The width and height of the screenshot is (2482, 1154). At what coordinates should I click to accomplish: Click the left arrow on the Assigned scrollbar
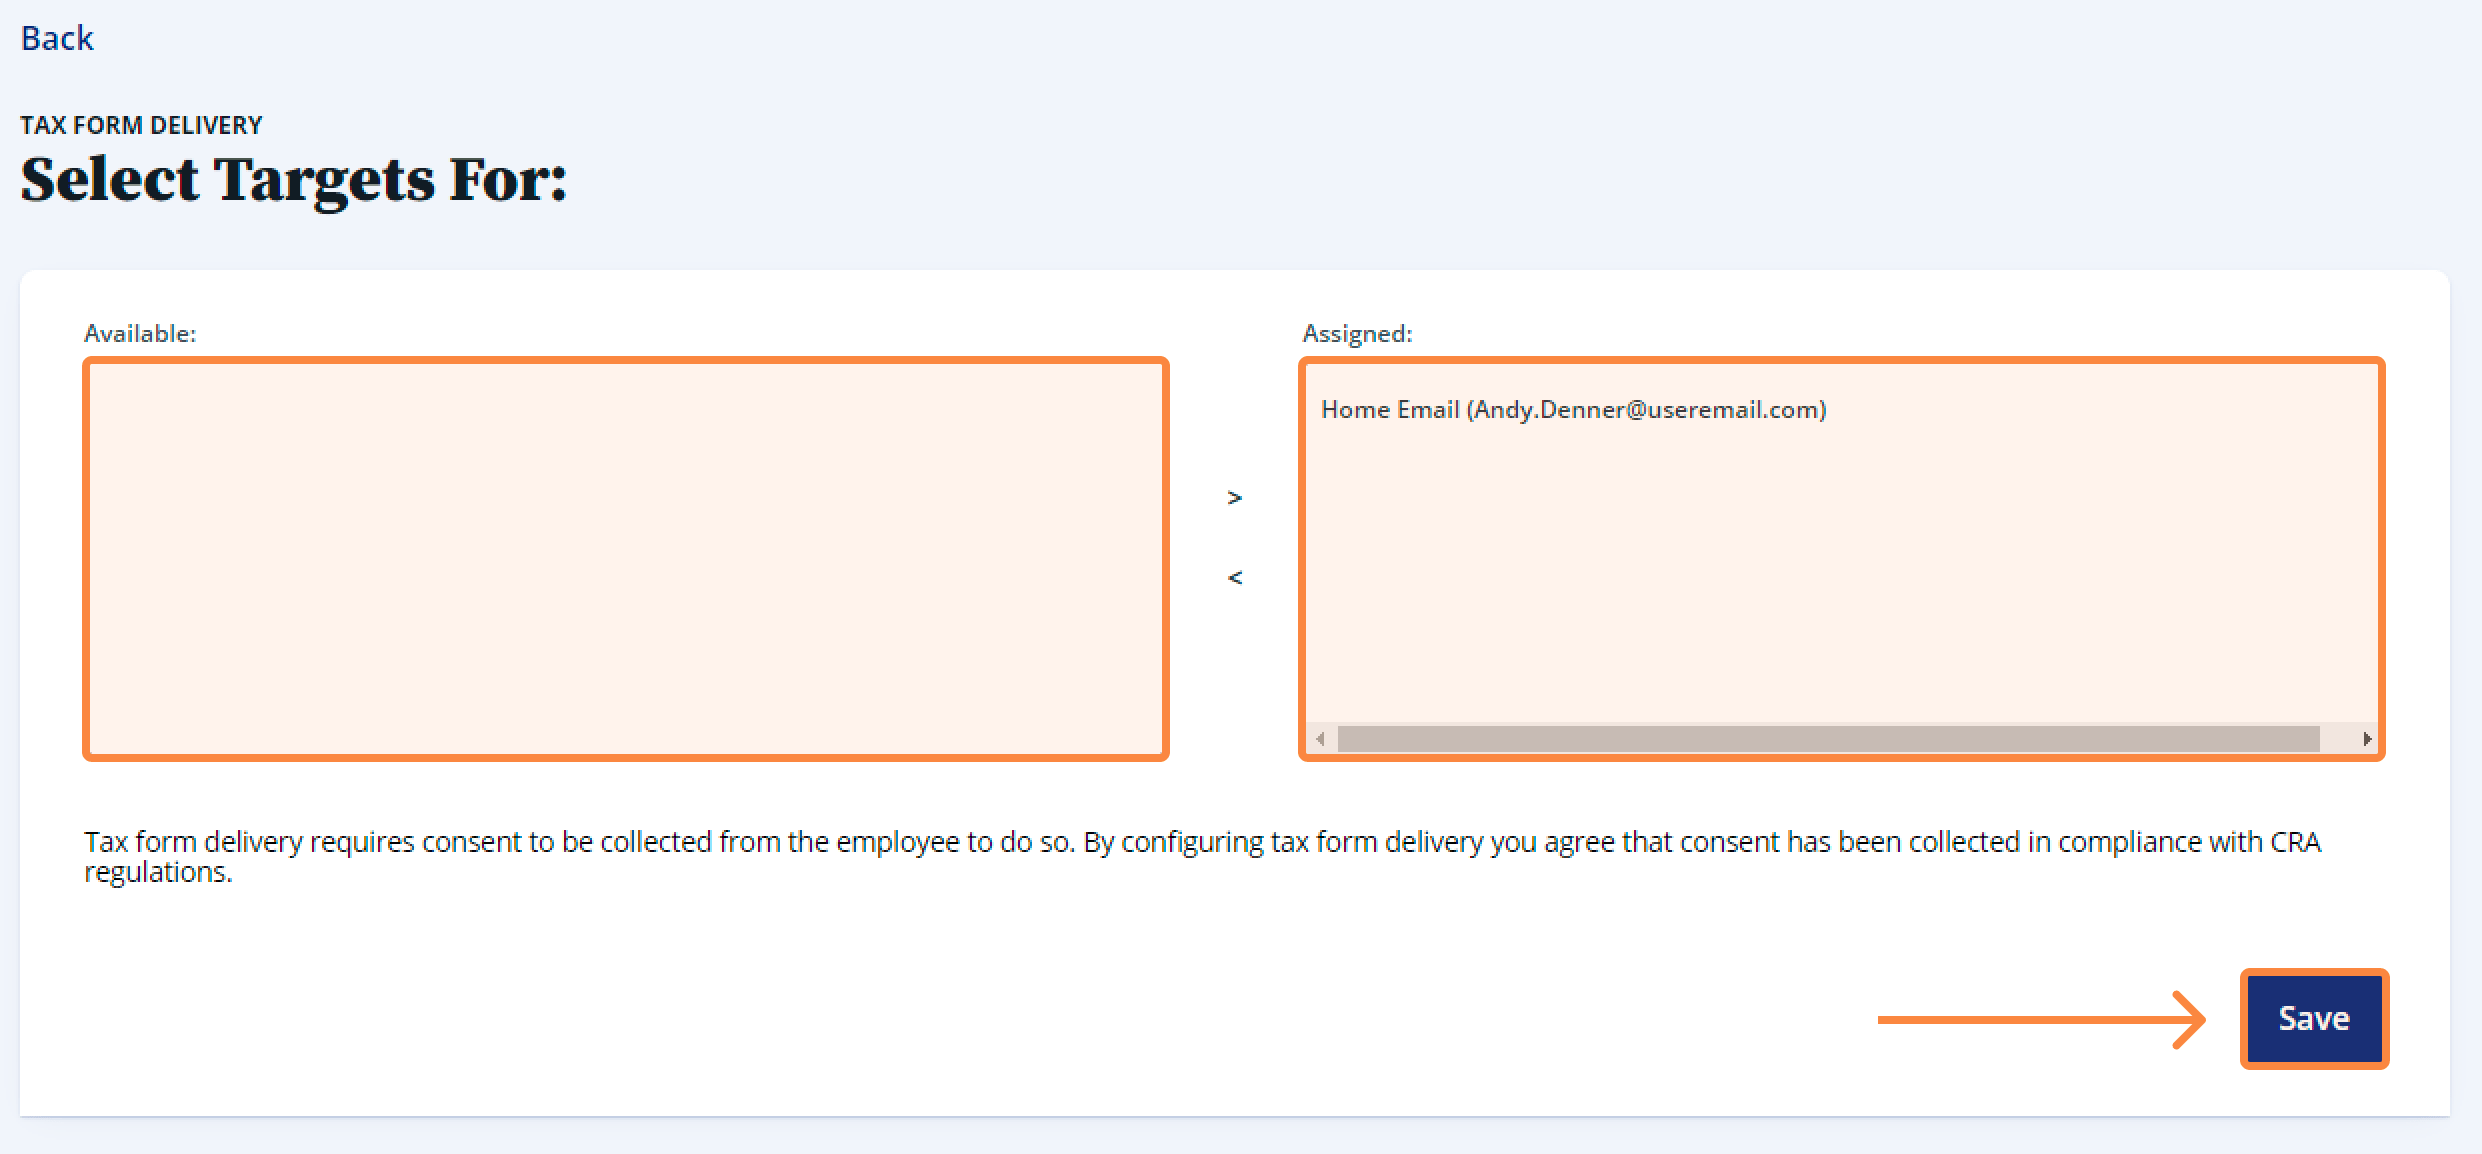1319,738
